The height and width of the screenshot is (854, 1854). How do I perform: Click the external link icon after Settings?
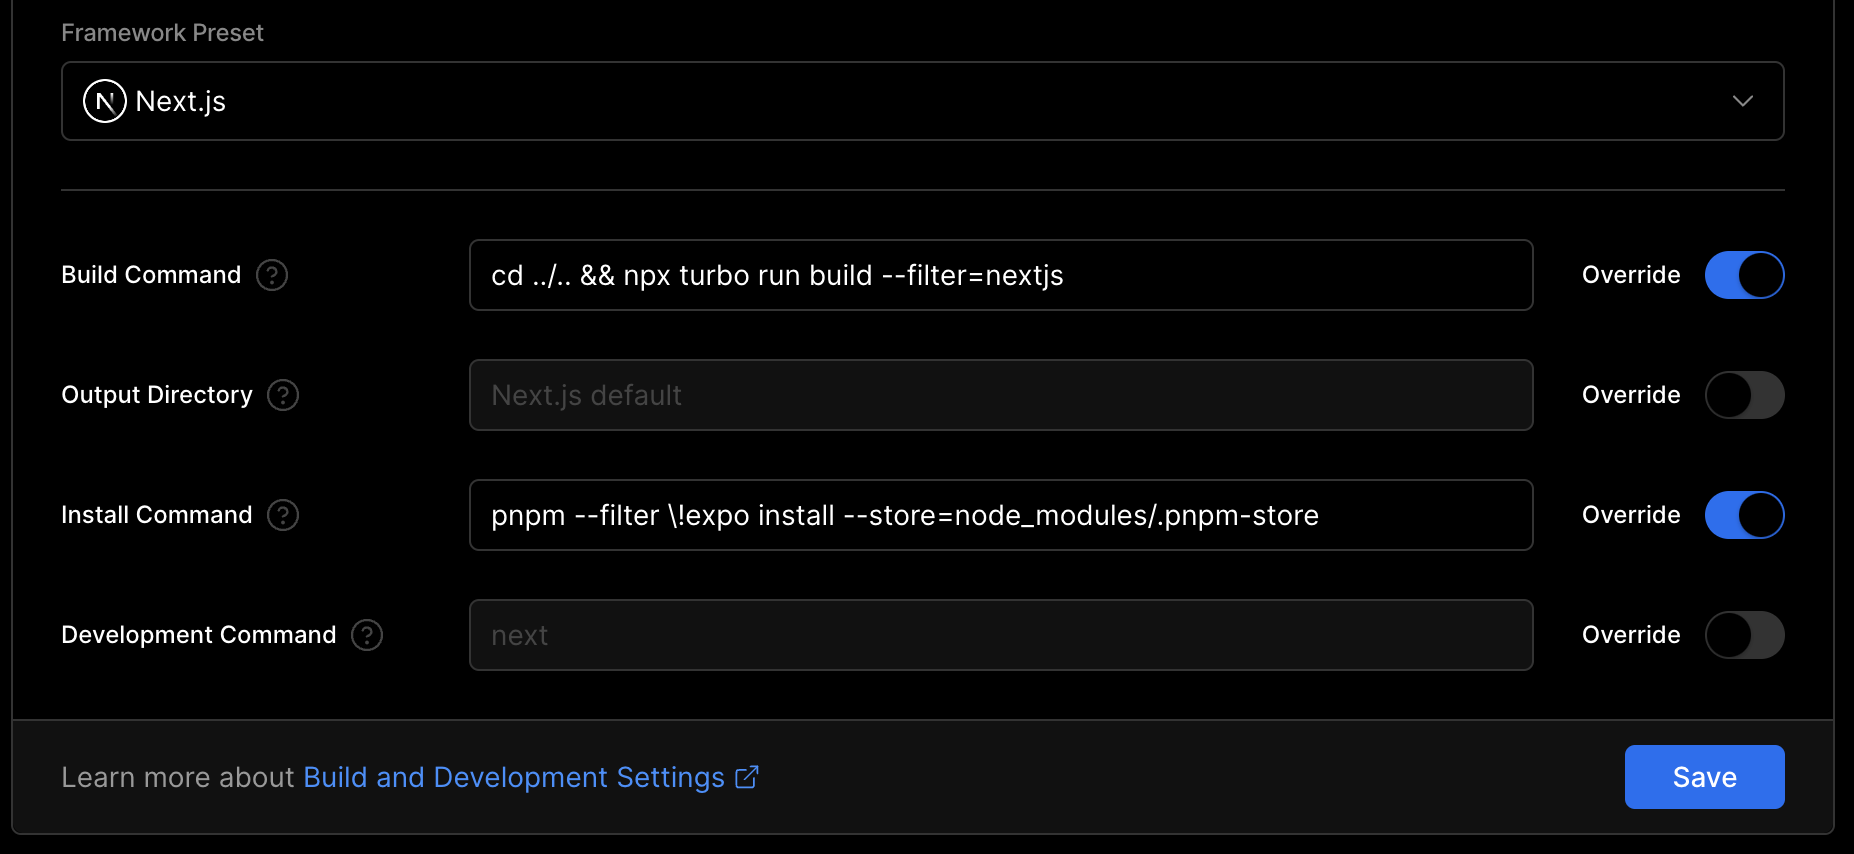tap(747, 777)
